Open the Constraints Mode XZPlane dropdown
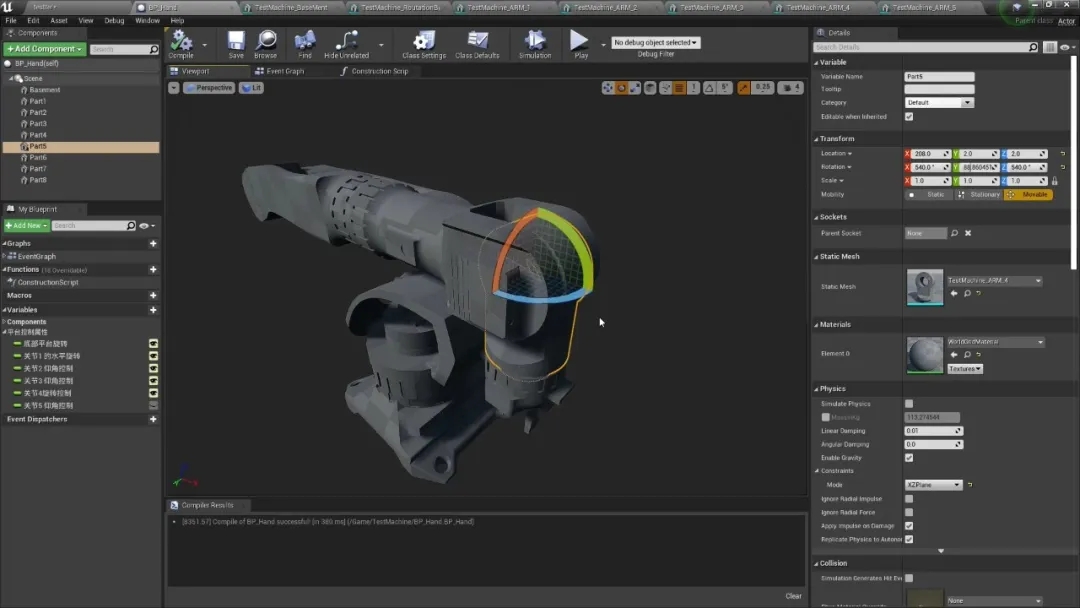The height and width of the screenshot is (608, 1080). (933, 485)
